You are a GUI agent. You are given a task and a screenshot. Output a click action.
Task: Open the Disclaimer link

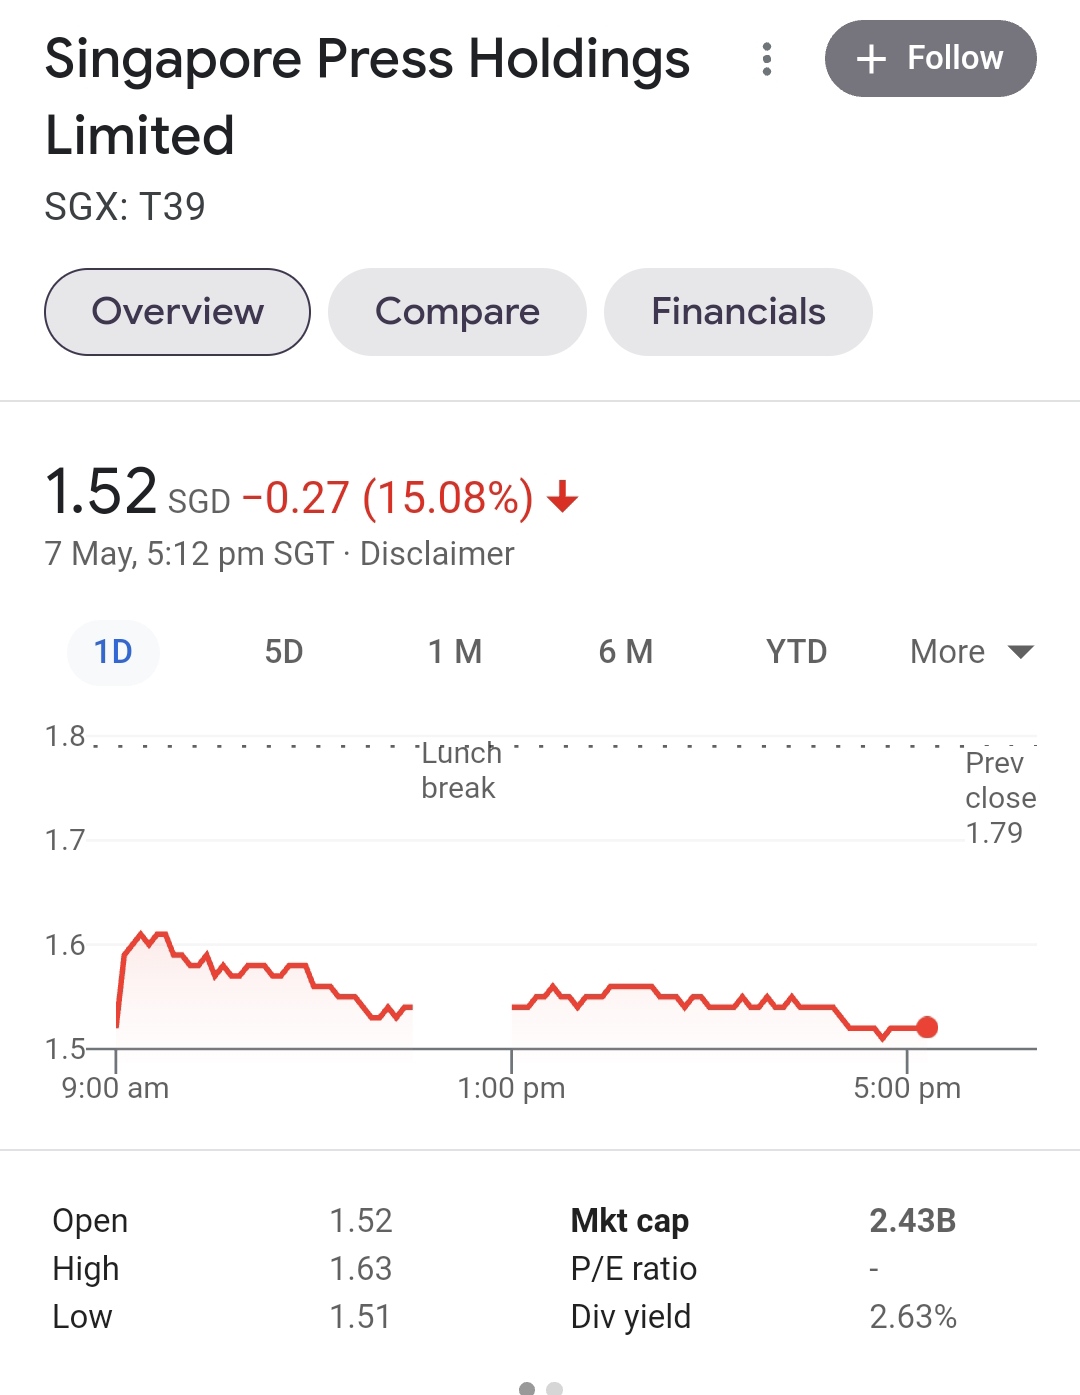(x=437, y=554)
